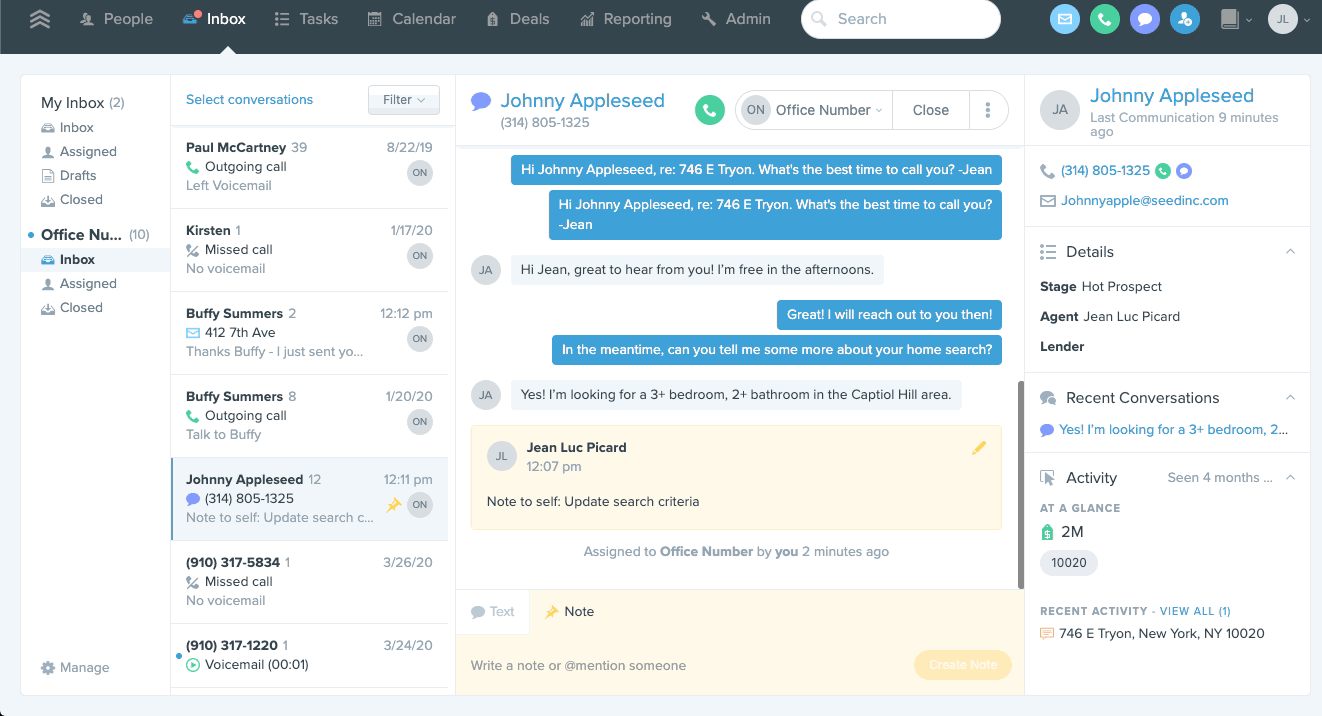Click the blue email icon in top bar
This screenshot has width=1322, height=716.
pyautogui.click(x=1065, y=19)
